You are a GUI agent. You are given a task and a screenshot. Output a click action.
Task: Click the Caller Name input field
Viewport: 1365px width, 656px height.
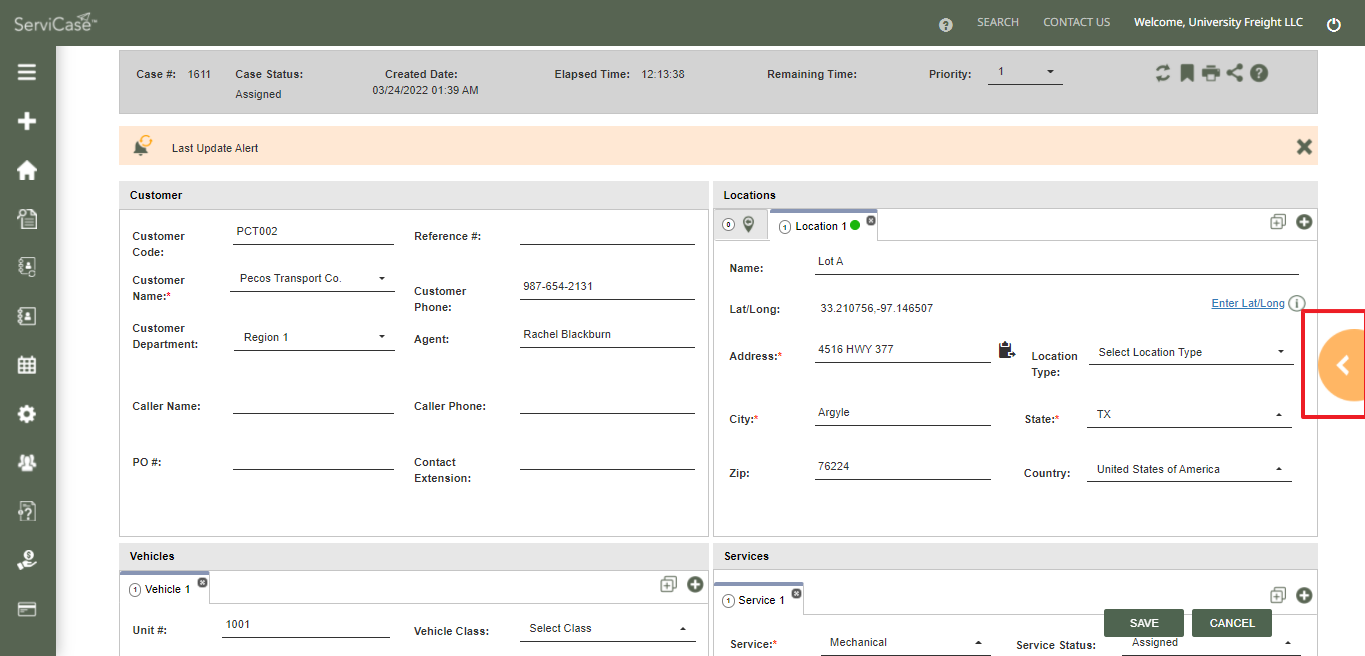(x=313, y=404)
